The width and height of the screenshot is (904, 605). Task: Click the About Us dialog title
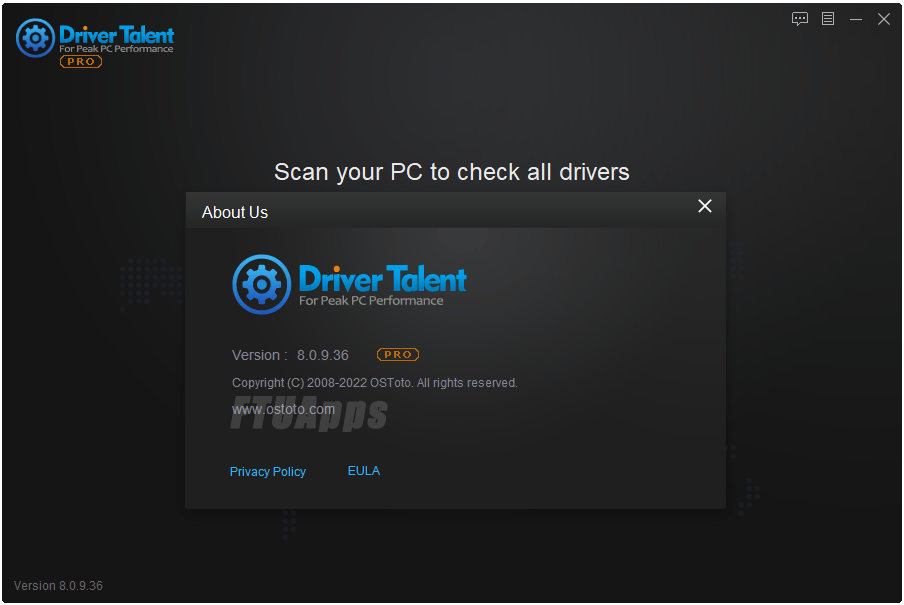pyautogui.click(x=235, y=212)
